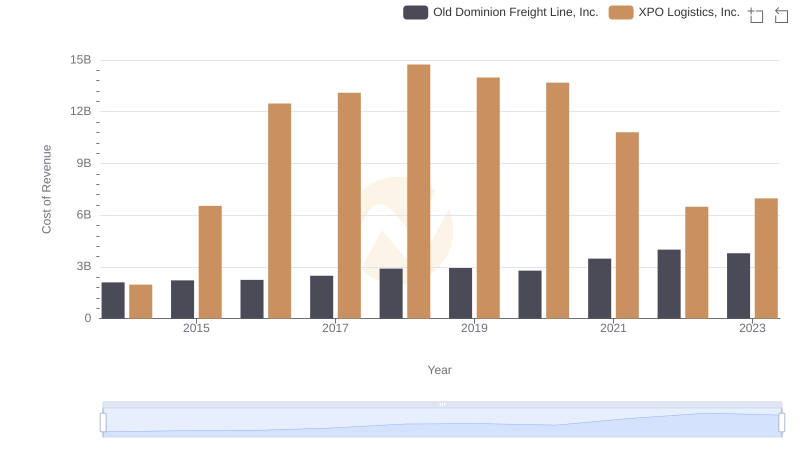Click the XPO Logistics bar for 2023

point(766,259)
